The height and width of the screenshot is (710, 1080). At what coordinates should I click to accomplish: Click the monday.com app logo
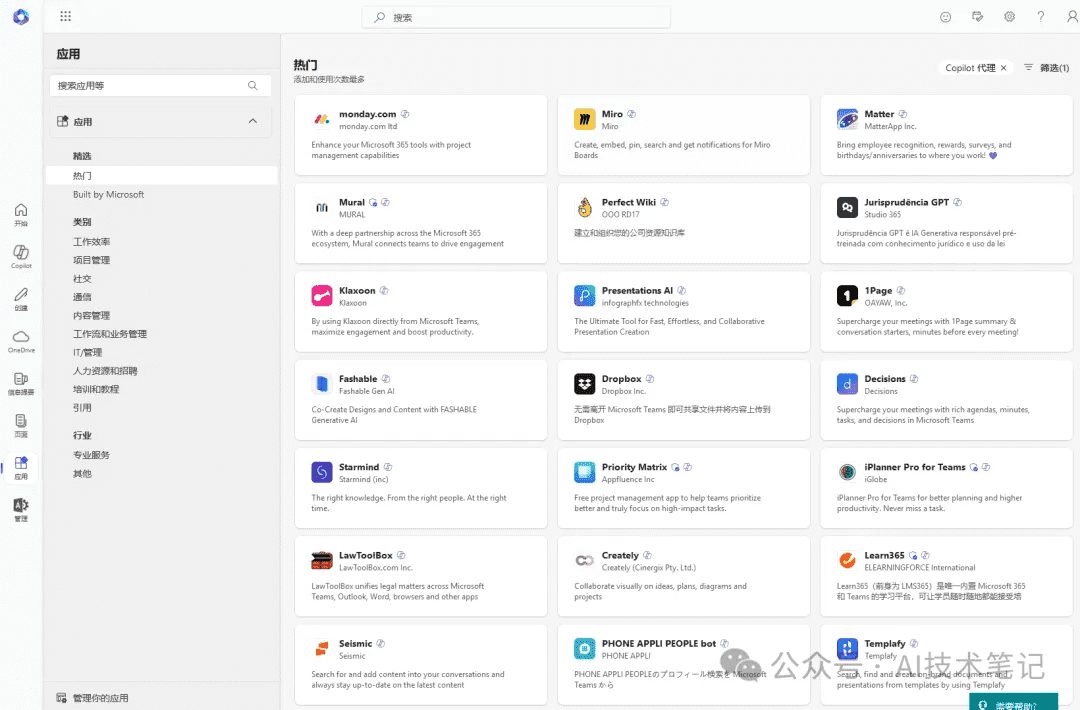[322, 119]
